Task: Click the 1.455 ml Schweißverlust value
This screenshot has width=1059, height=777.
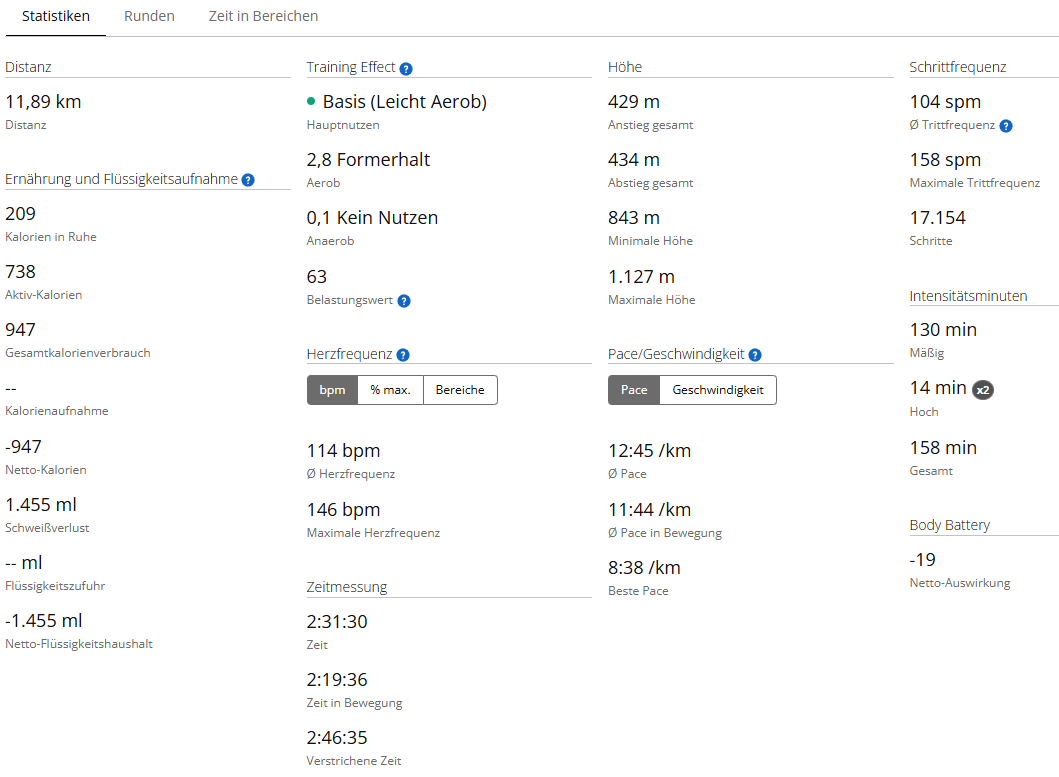Action: tap(41, 505)
